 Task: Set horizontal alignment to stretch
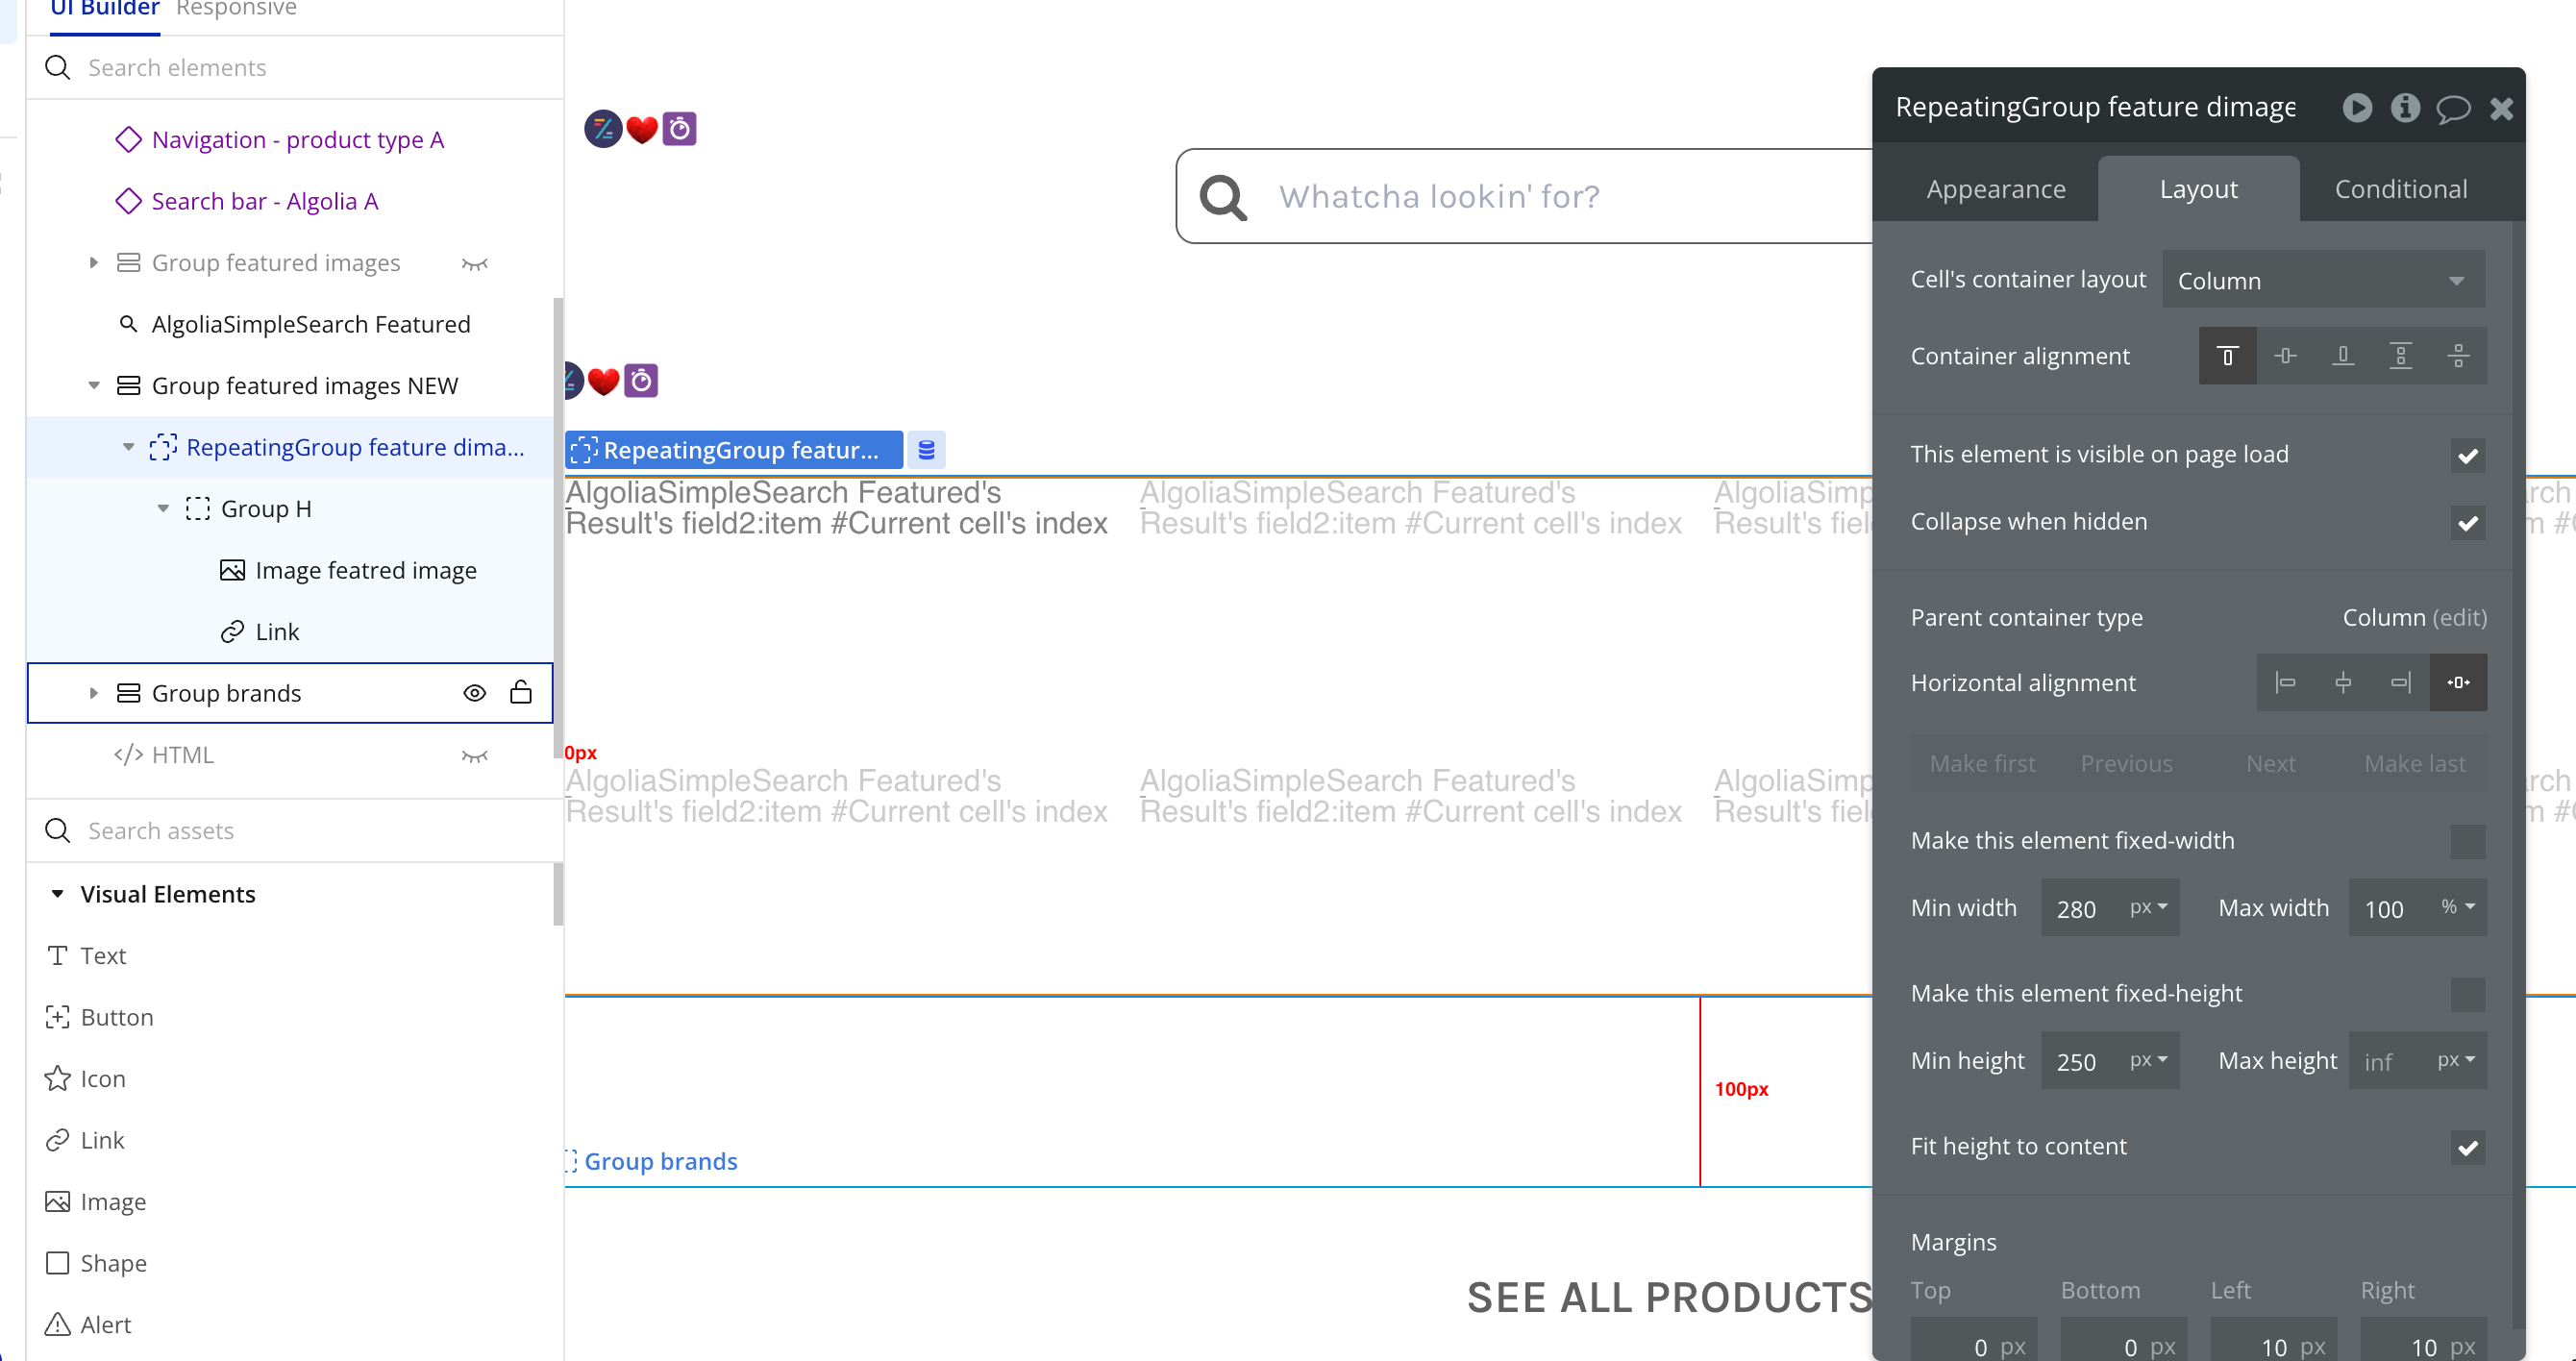click(x=2458, y=683)
